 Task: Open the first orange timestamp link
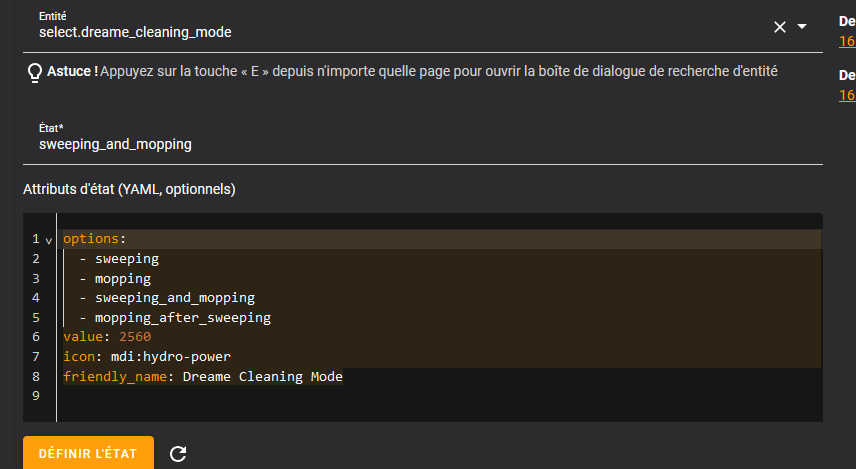pos(847,41)
